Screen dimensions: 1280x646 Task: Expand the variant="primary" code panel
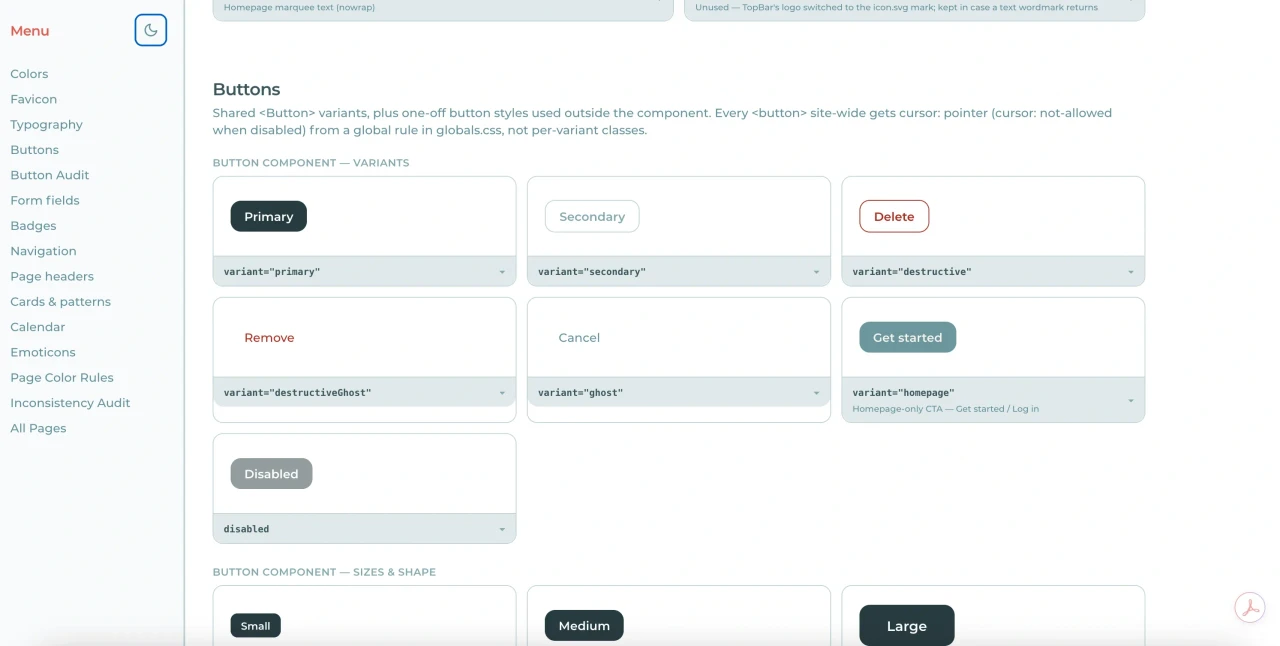coord(364,272)
